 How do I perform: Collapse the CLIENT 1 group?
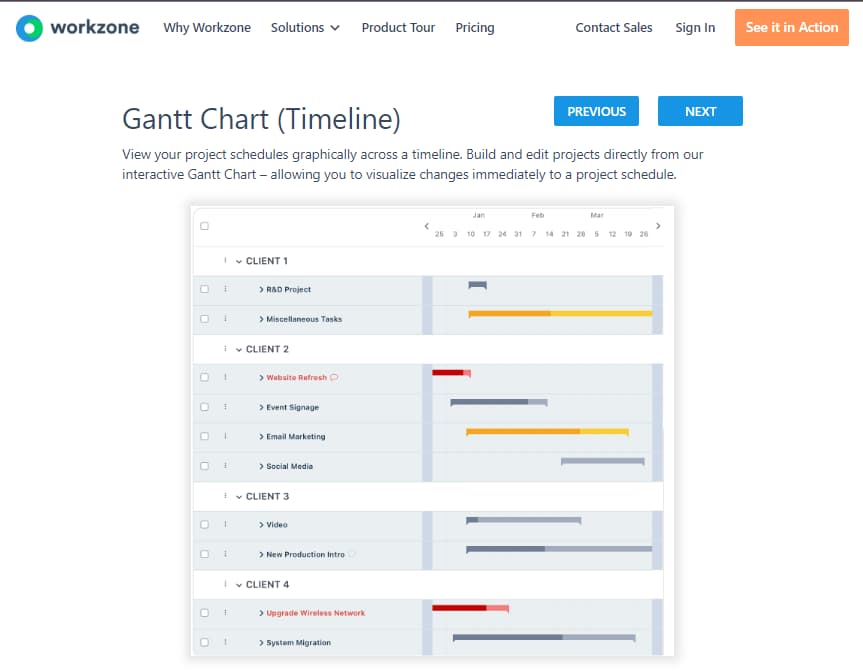point(239,261)
